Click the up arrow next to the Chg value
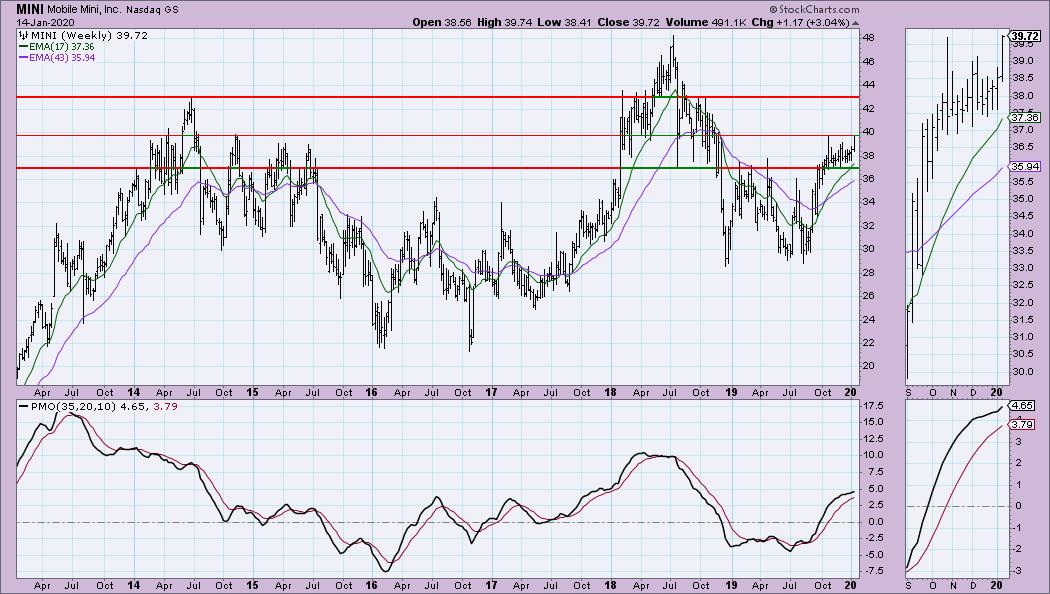The width and height of the screenshot is (1050, 594). point(854,22)
